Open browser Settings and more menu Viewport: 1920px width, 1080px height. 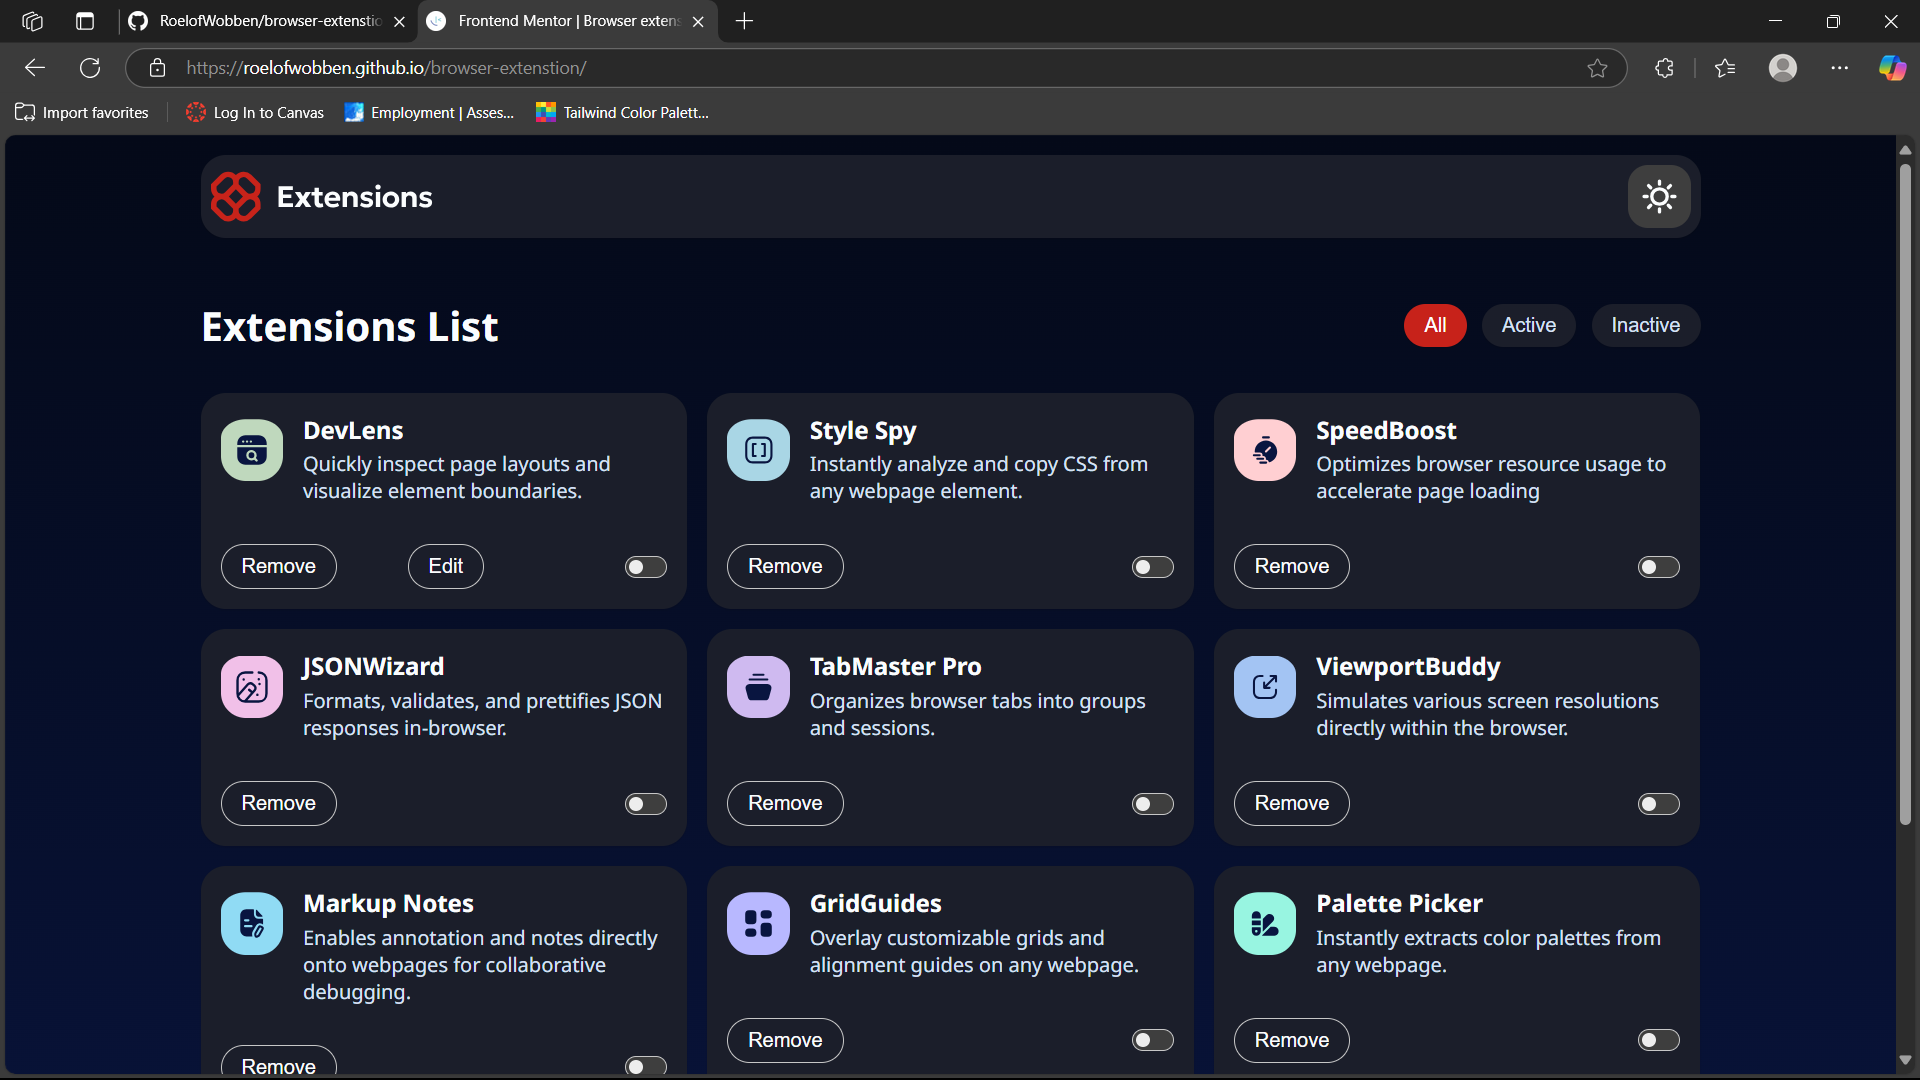[1839, 68]
